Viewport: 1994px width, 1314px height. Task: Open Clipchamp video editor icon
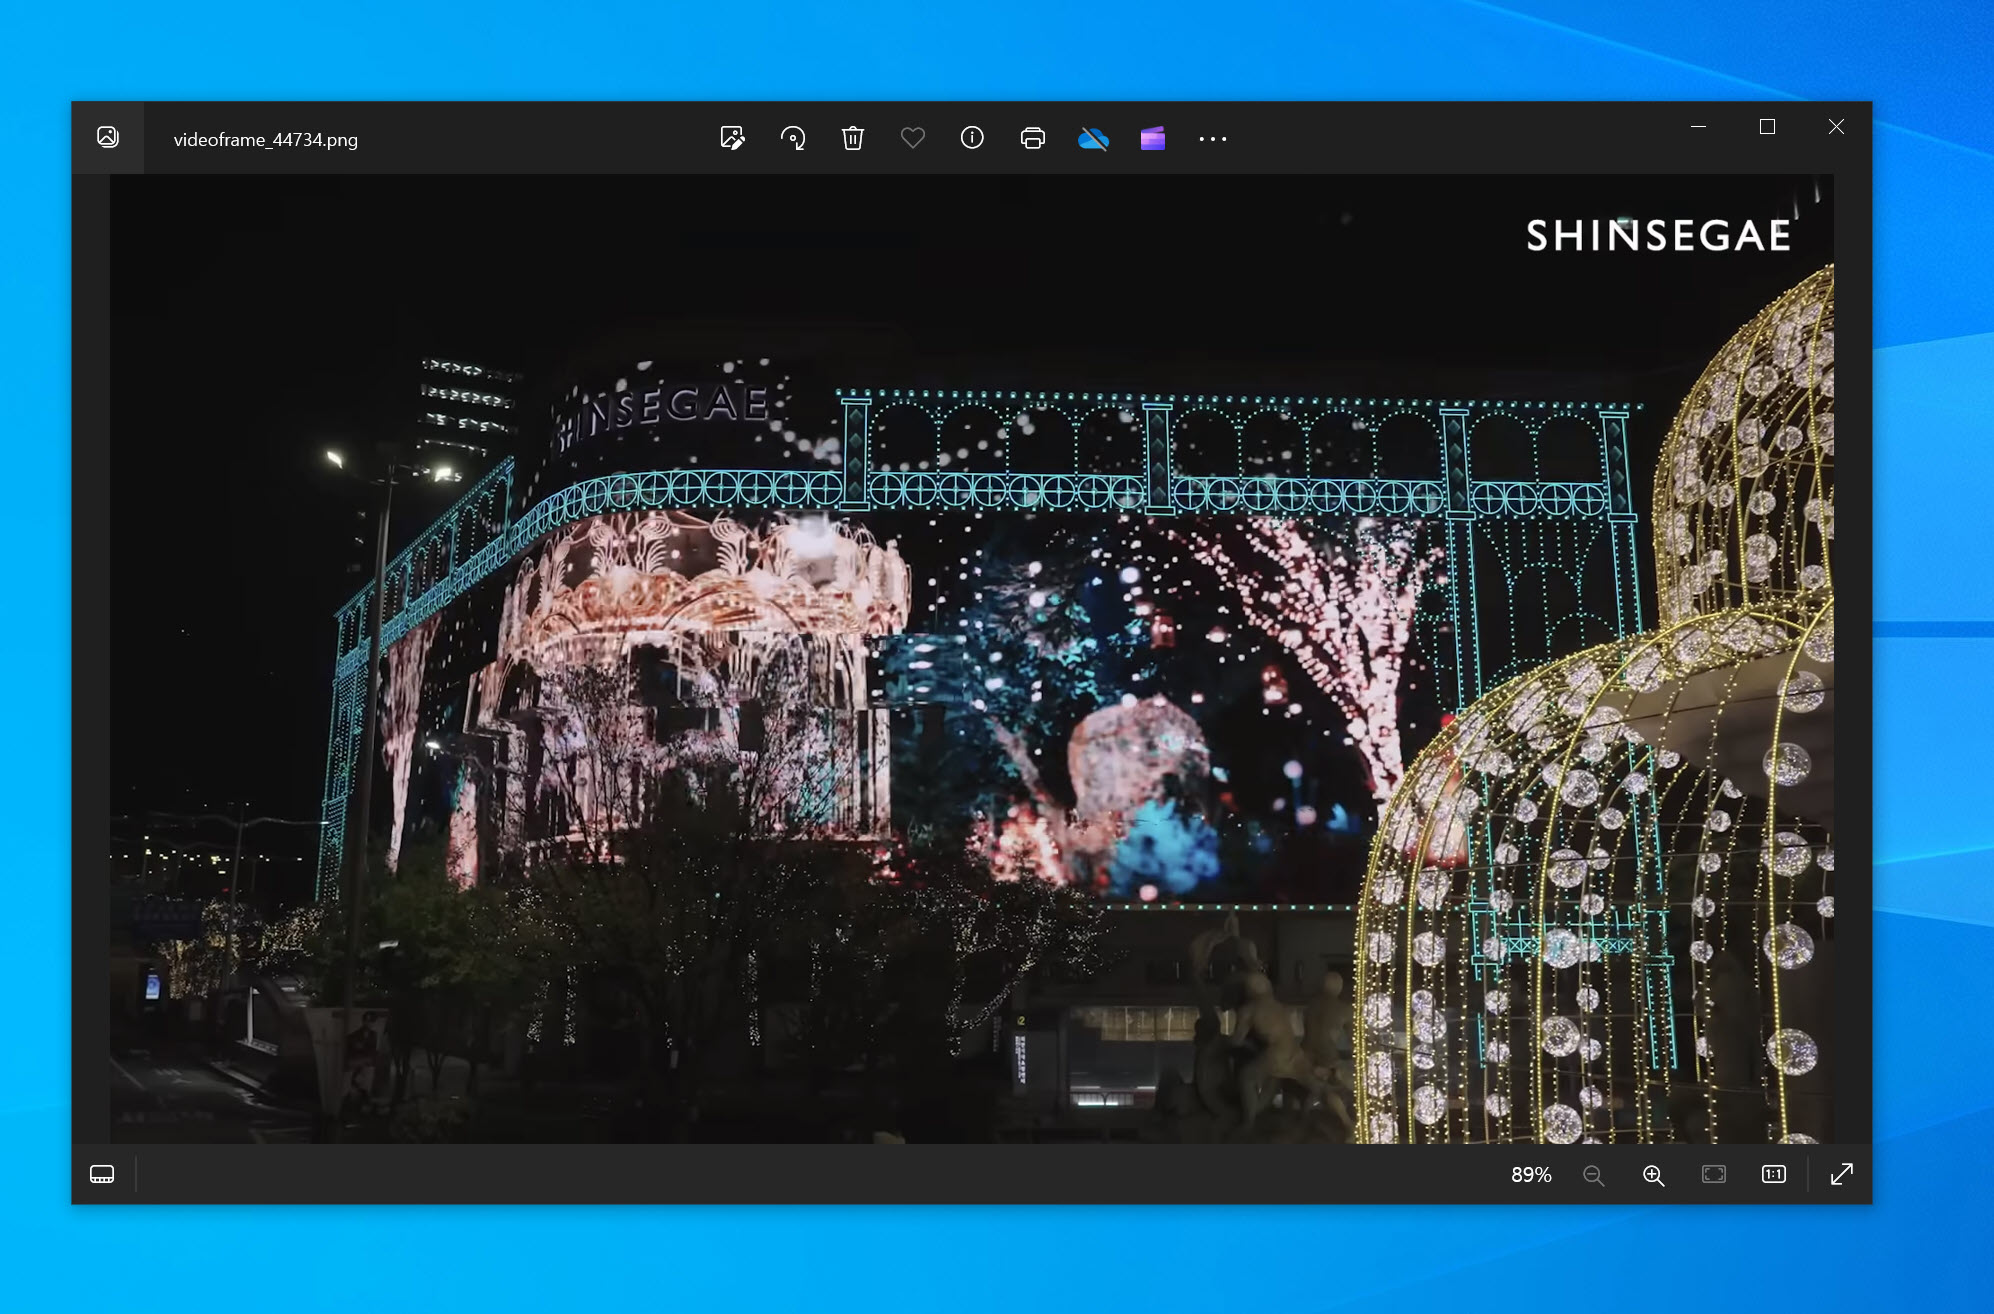[1153, 138]
